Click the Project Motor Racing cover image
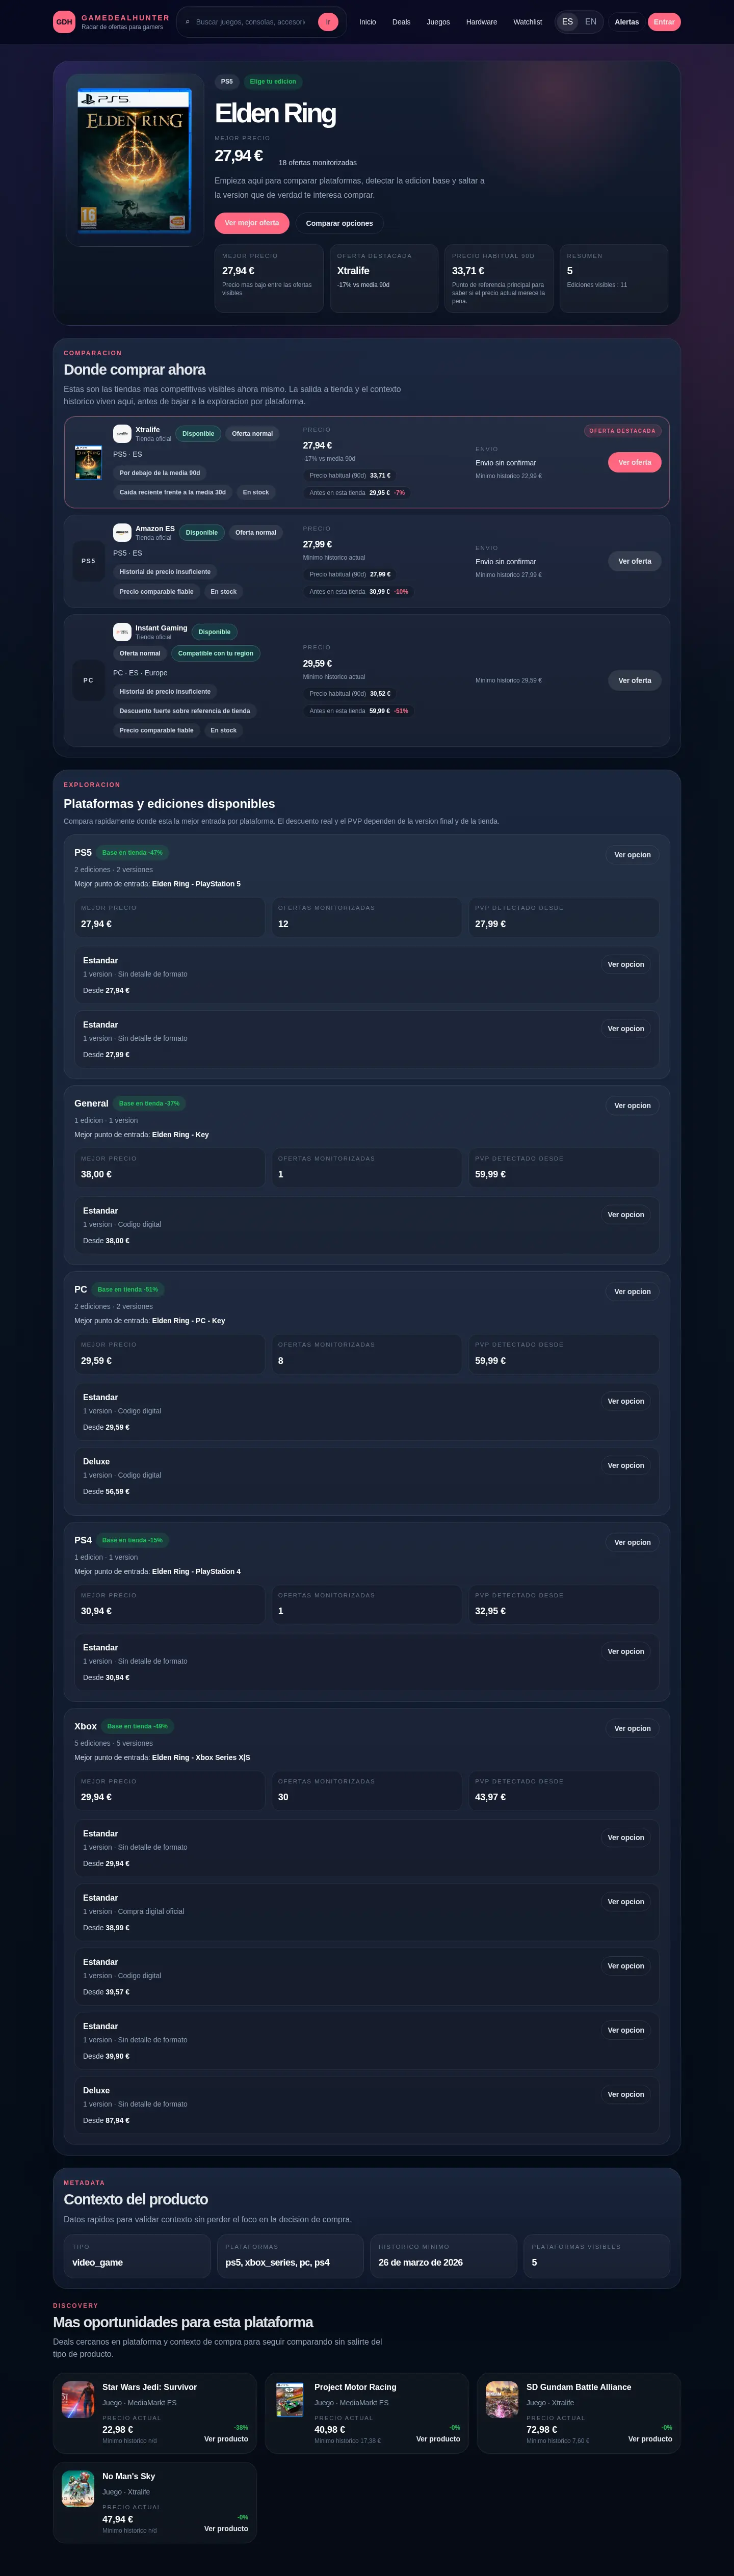 290,2399
